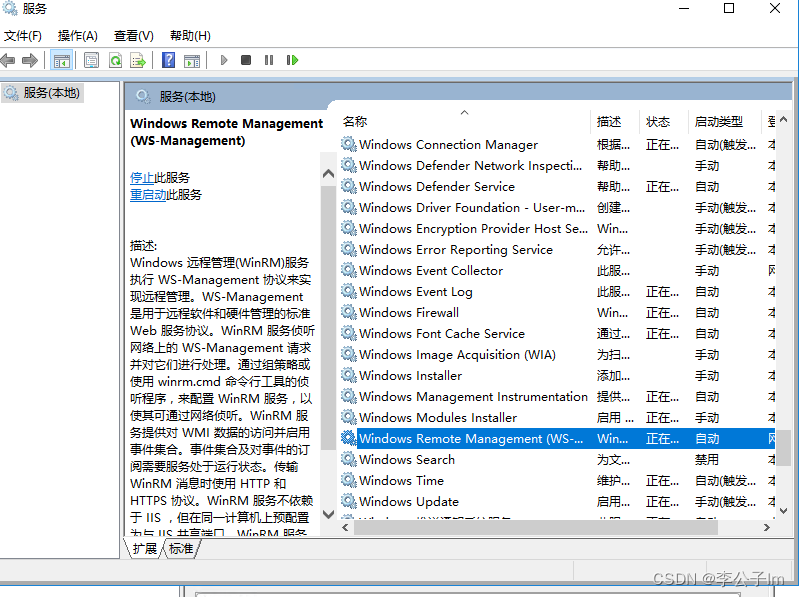
Task: Switch to the 扩展 tab
Action: pos(144,549)
